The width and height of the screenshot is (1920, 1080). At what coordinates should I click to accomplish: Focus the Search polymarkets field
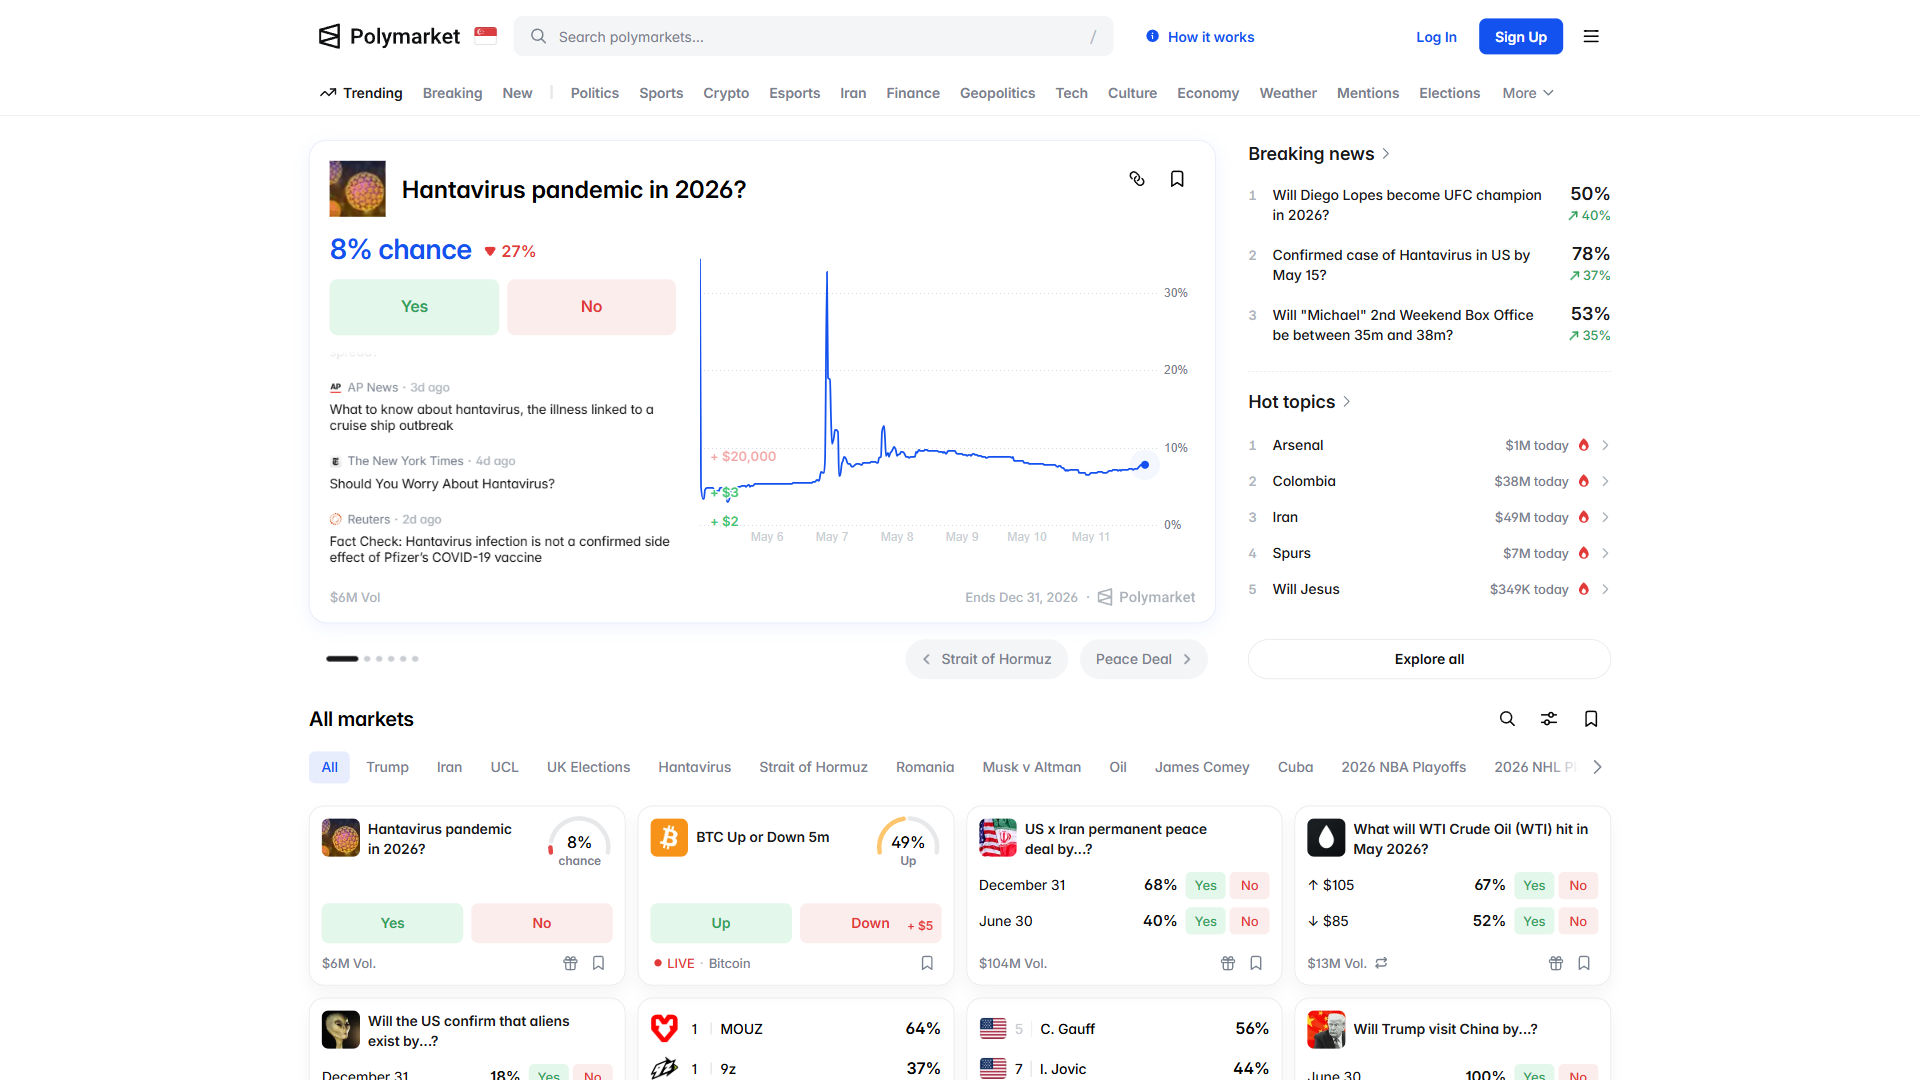tap(813, 36)
